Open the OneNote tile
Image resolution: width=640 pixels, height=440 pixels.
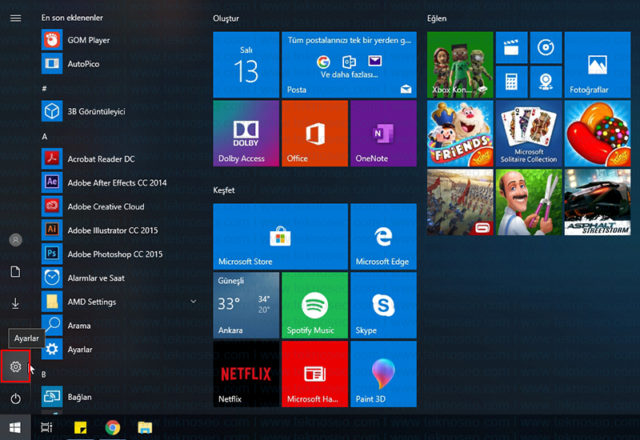[383, 133]
